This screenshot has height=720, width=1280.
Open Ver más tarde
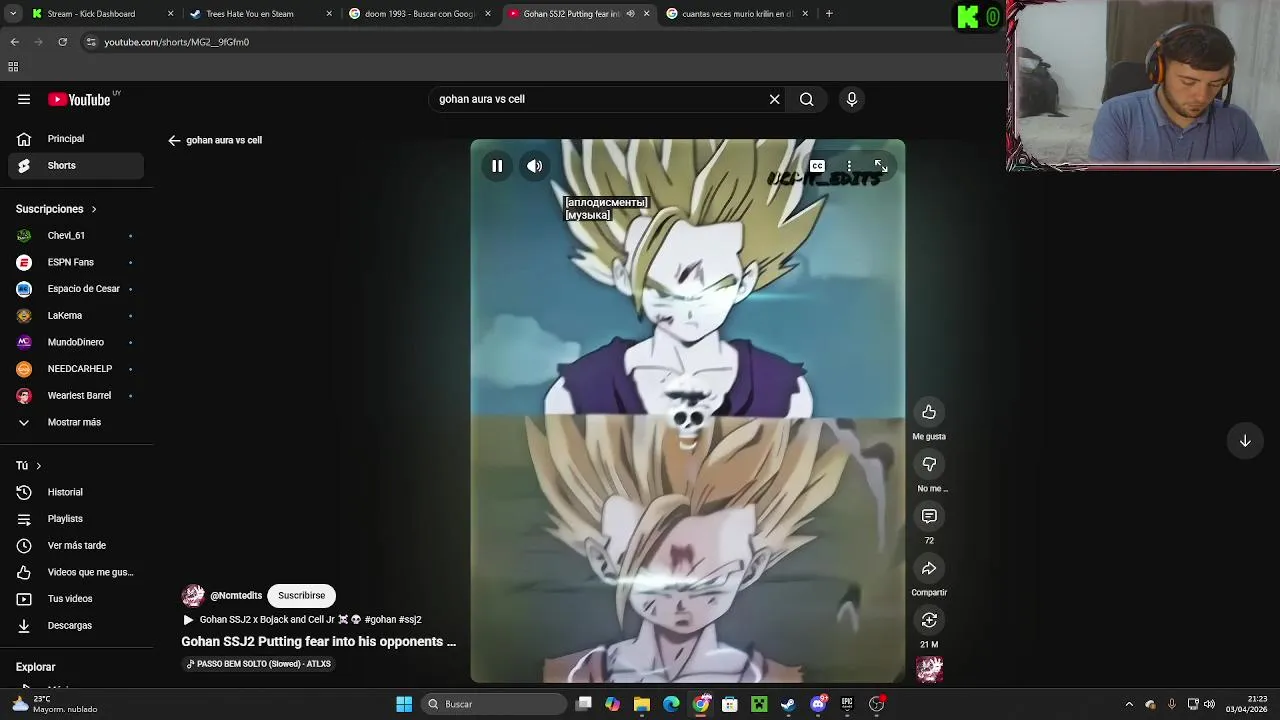click(76, 546)
